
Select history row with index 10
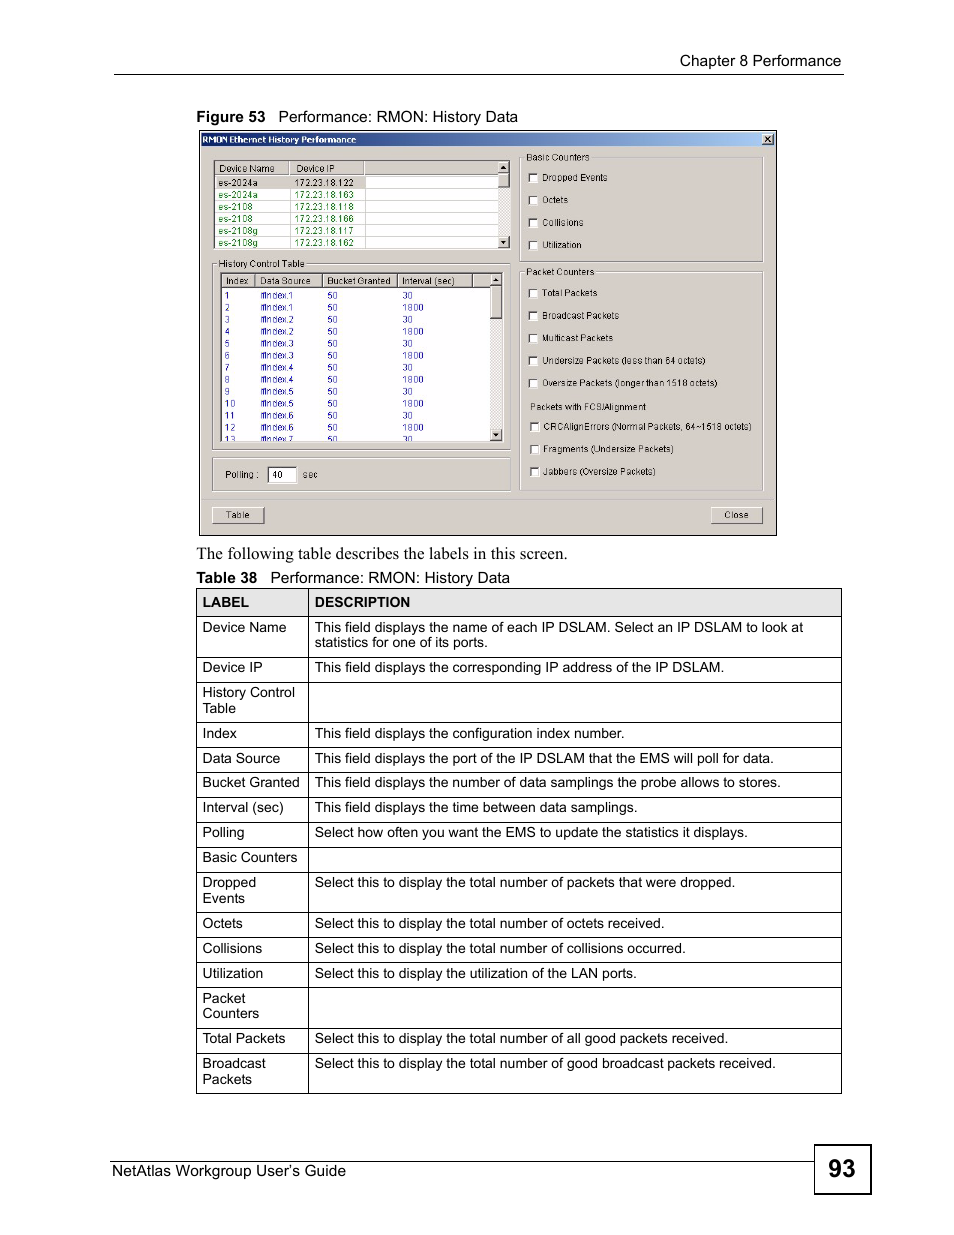click(355, 404)
